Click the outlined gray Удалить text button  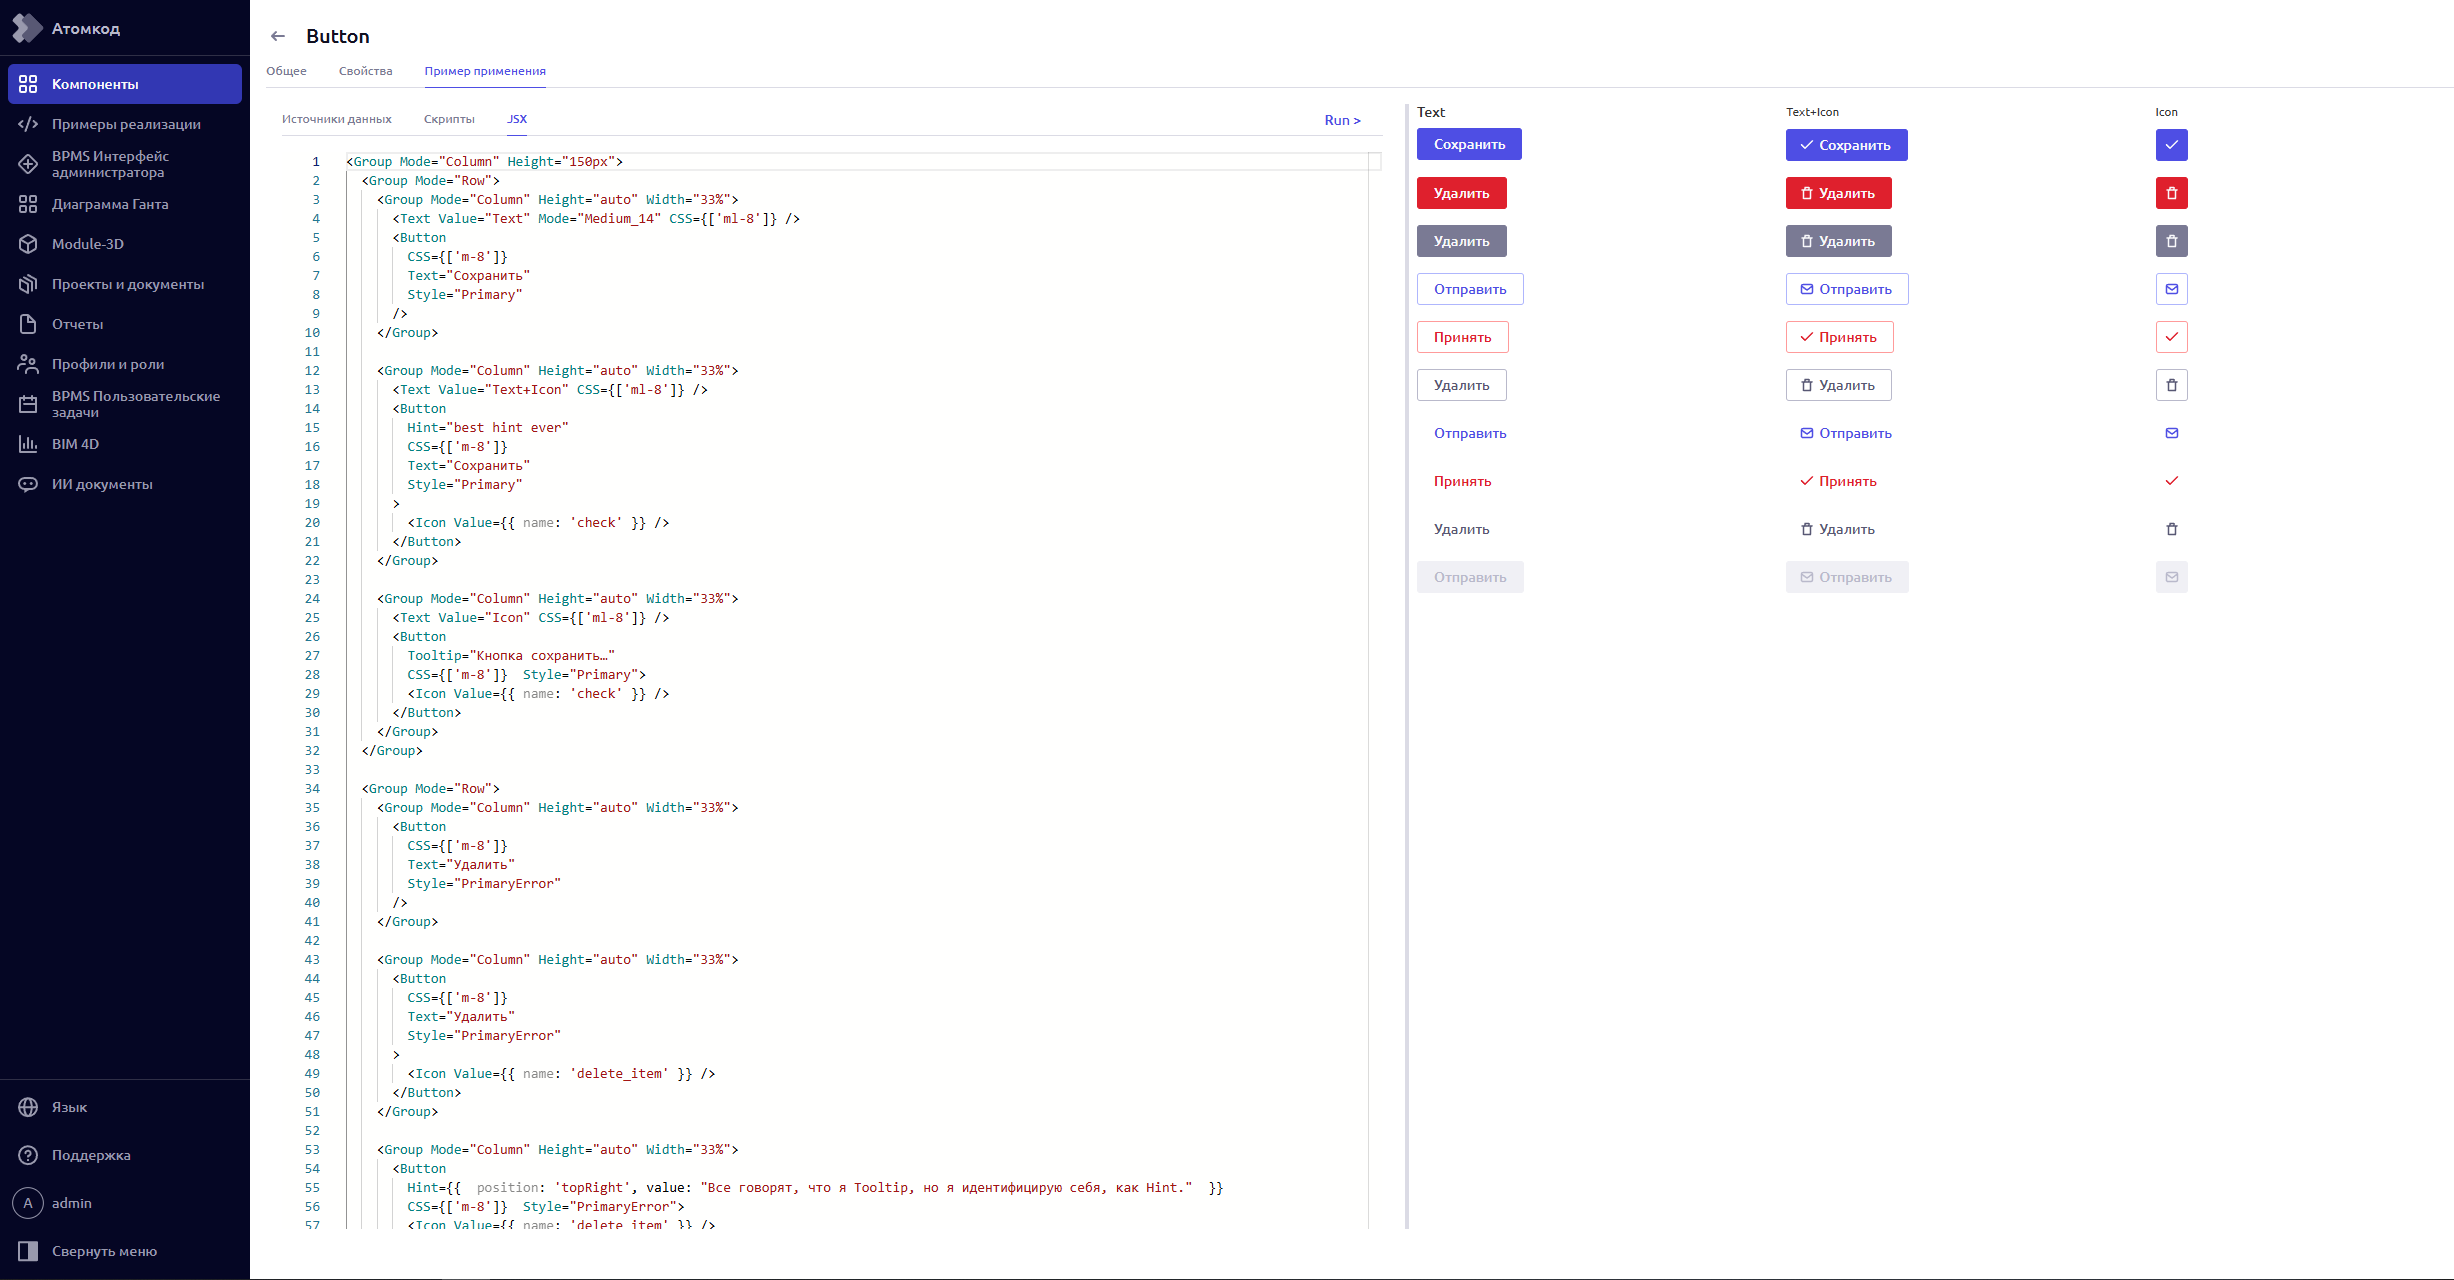coord(1461,385)
